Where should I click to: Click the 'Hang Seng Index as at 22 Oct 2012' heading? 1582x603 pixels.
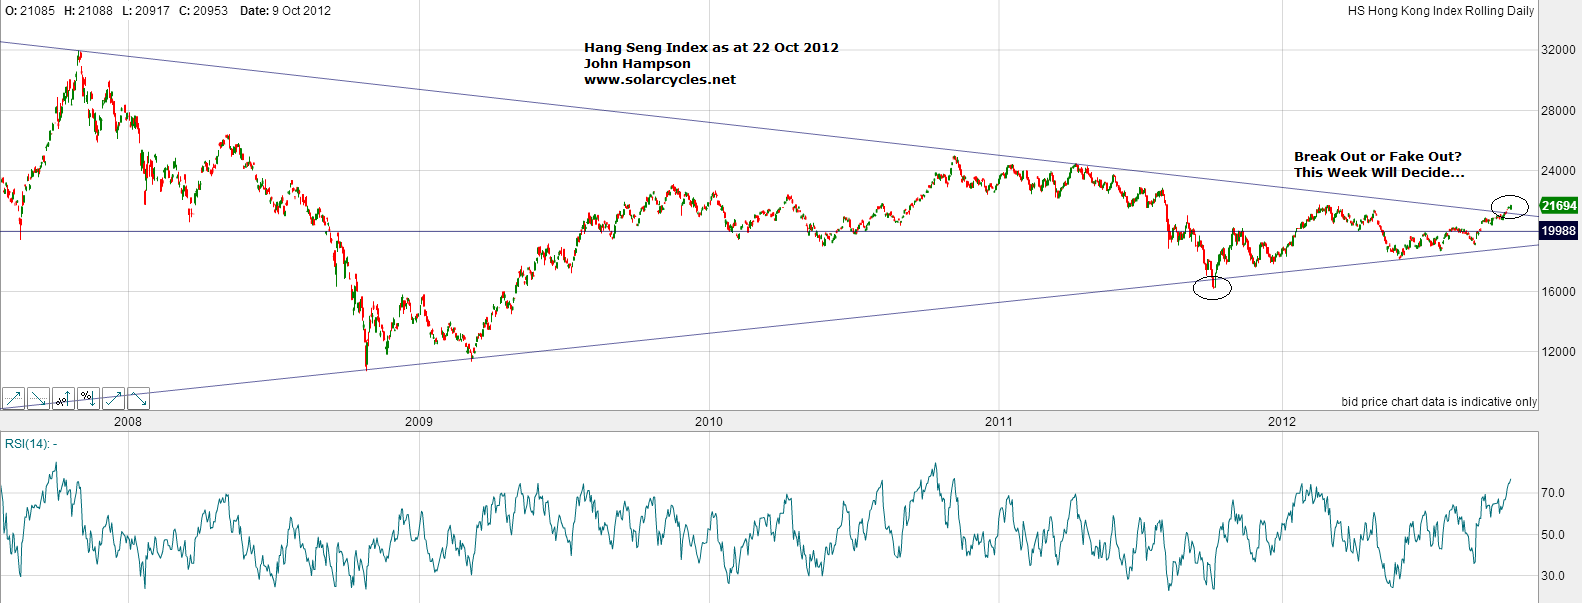pos(711,48)
